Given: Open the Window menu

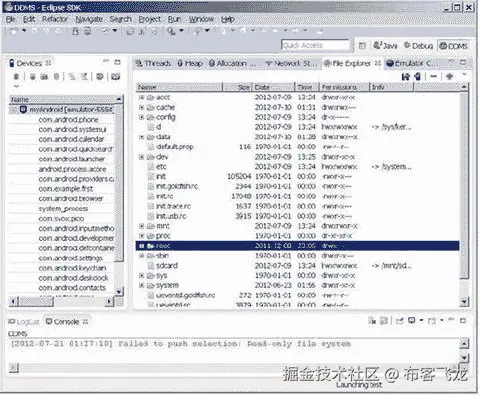Looking at the screenshot, I should [201, 19].
